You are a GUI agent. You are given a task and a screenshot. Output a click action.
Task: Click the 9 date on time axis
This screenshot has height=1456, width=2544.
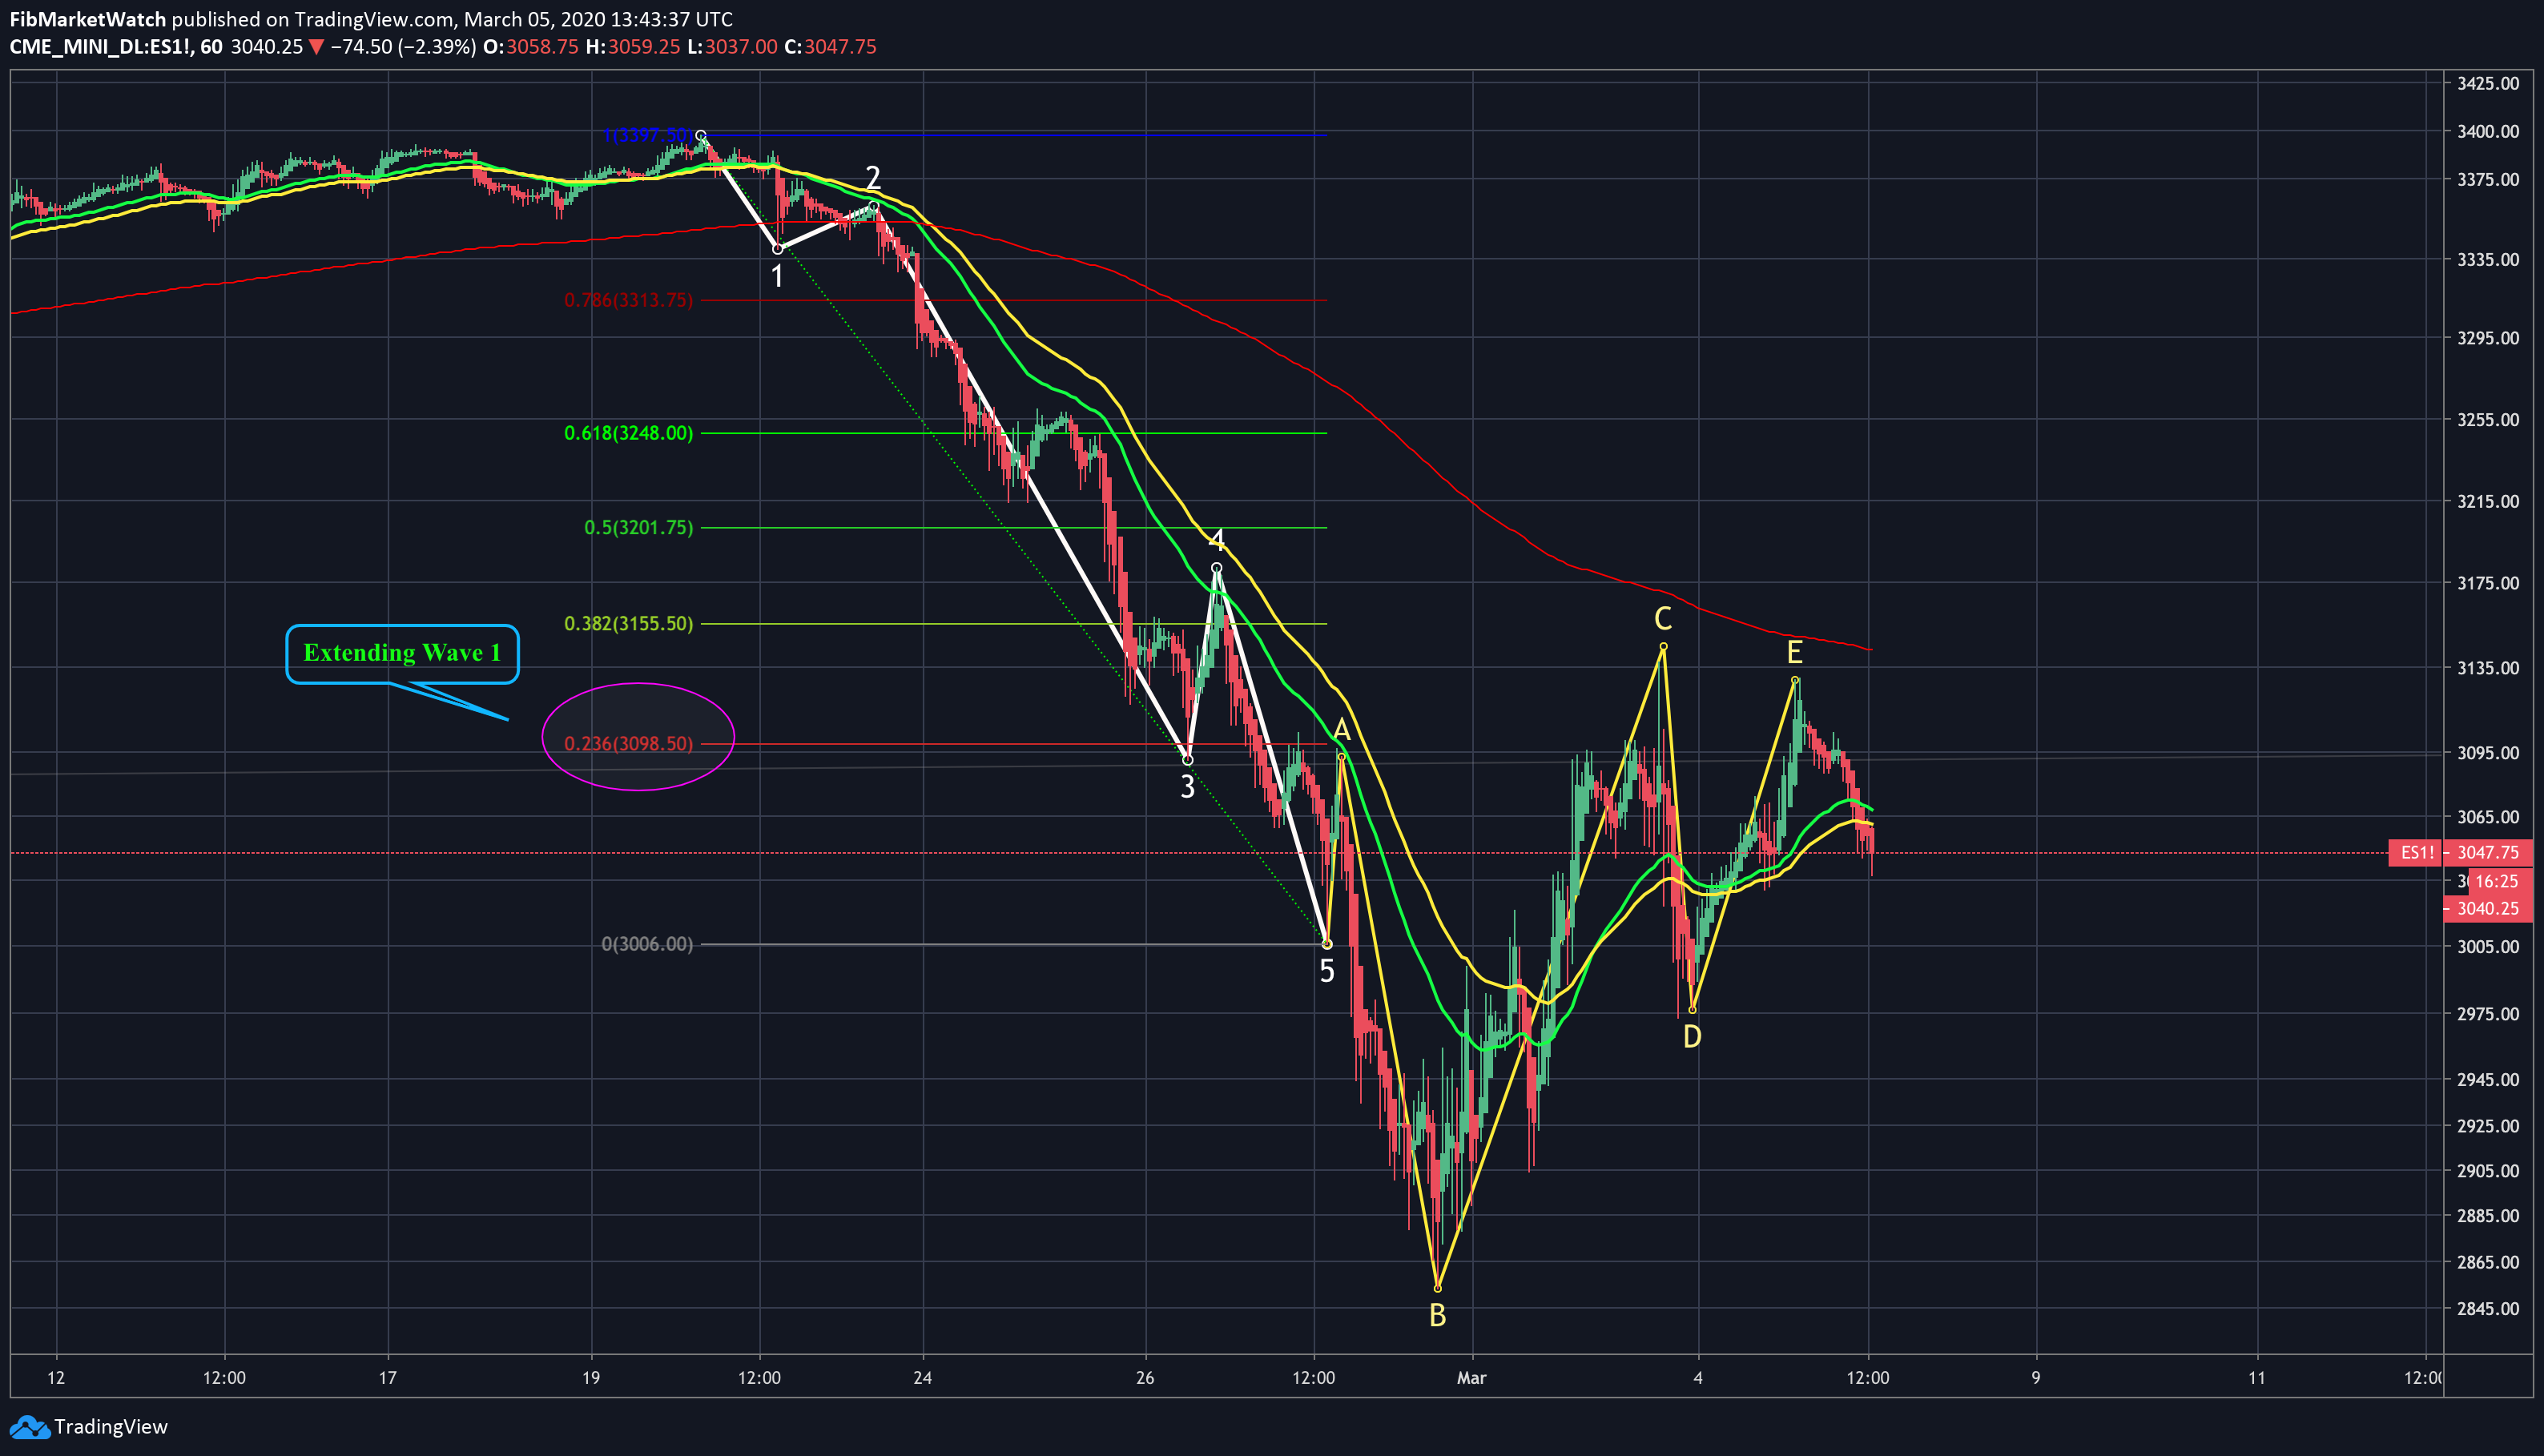click(x=2035, y=1378)
